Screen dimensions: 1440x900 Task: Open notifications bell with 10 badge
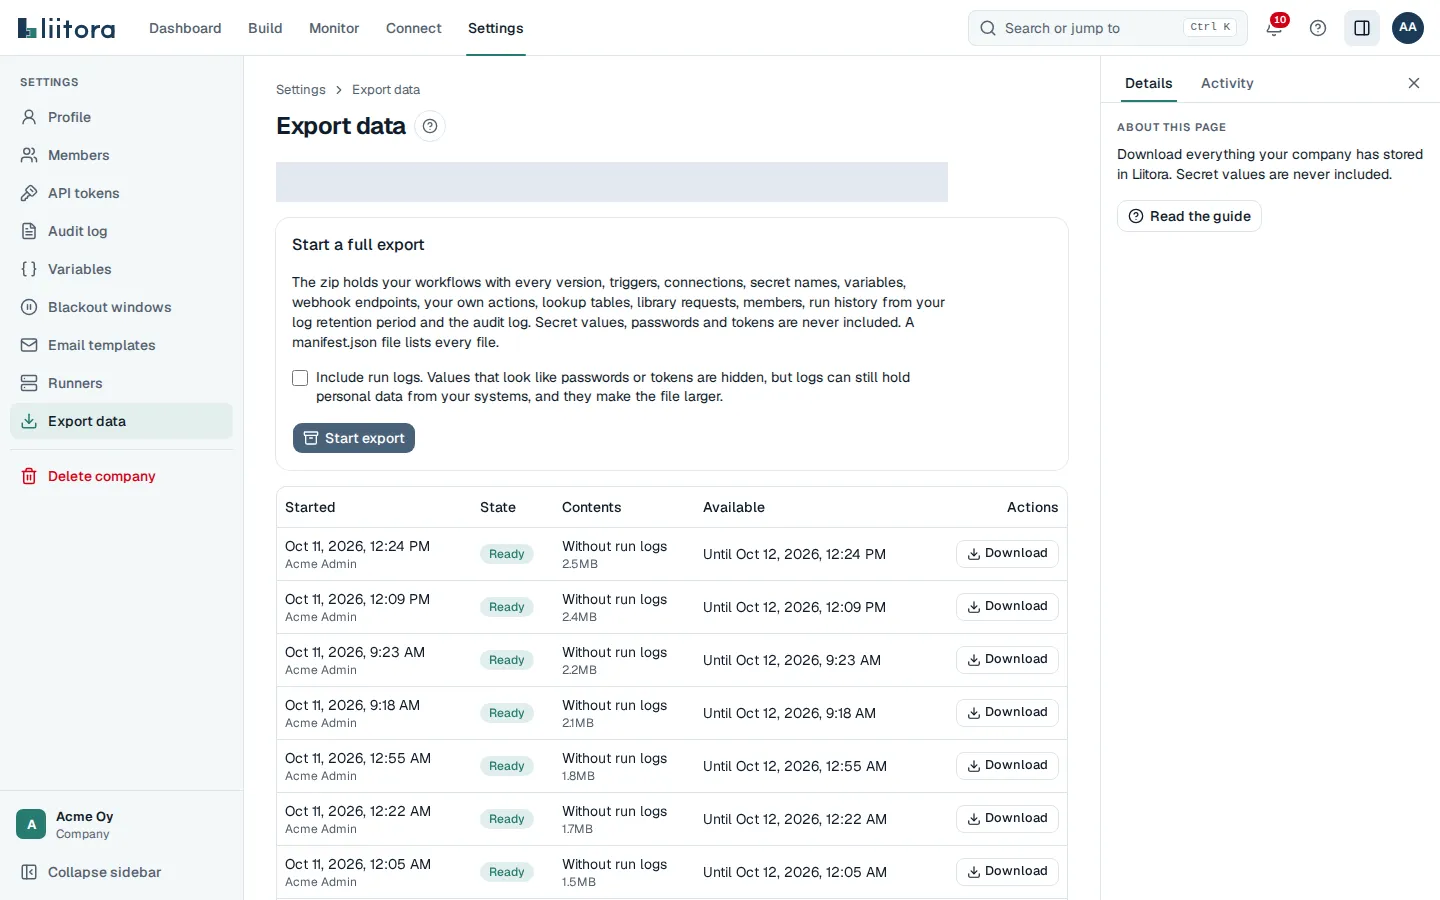pyautogui.click(x=1274, y=28)
